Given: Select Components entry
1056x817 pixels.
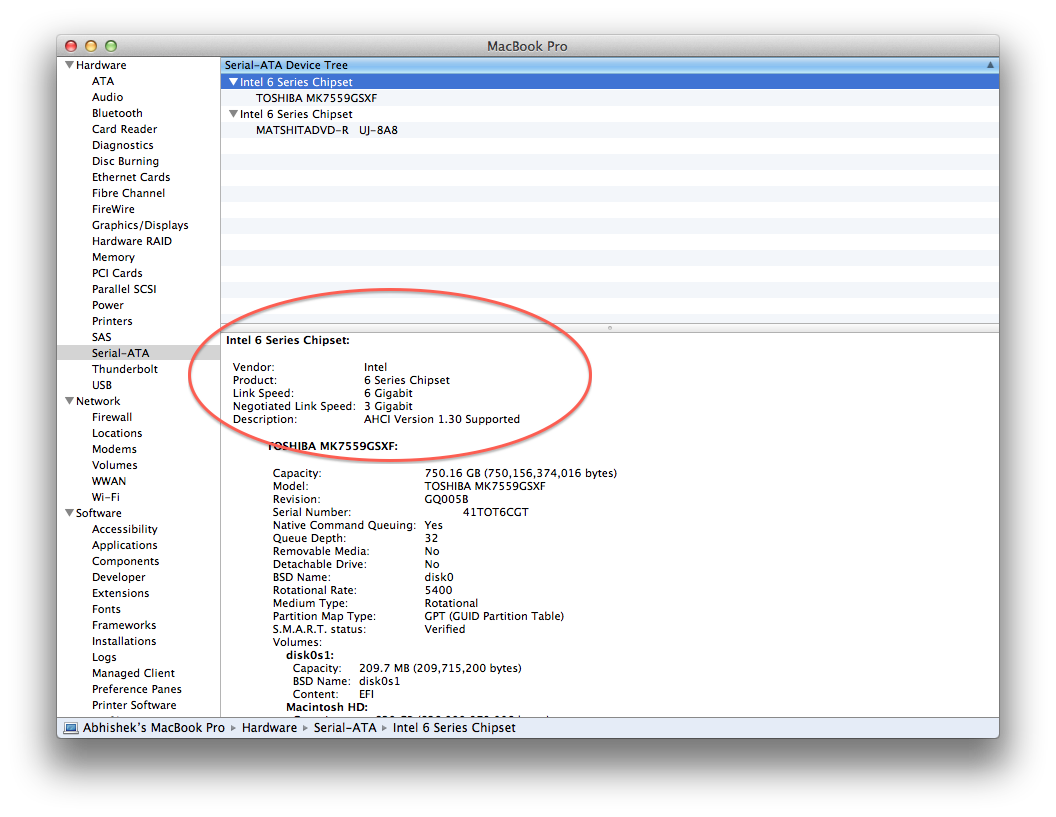Looking at the screenshot, I should pyautogui.click(x=125, y=561).
